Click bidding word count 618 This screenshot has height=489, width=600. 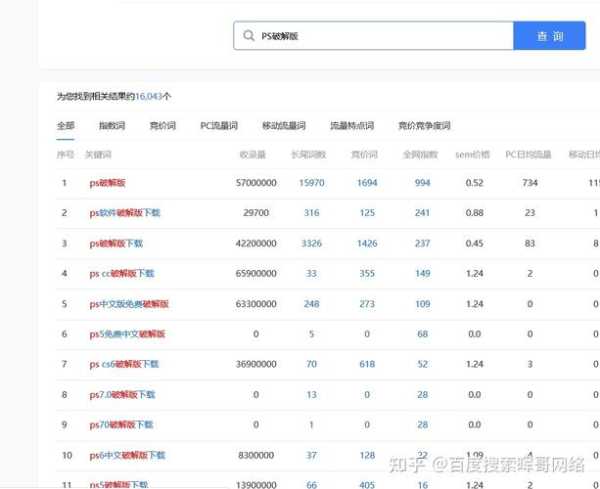(367, 364)
